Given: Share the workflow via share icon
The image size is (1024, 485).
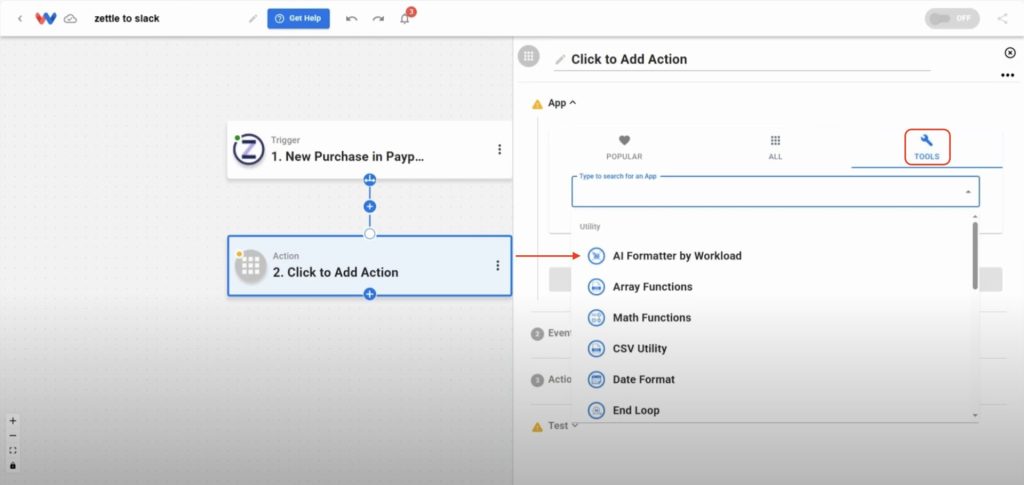Looking at the screenshot, I should pos(1002,18).
